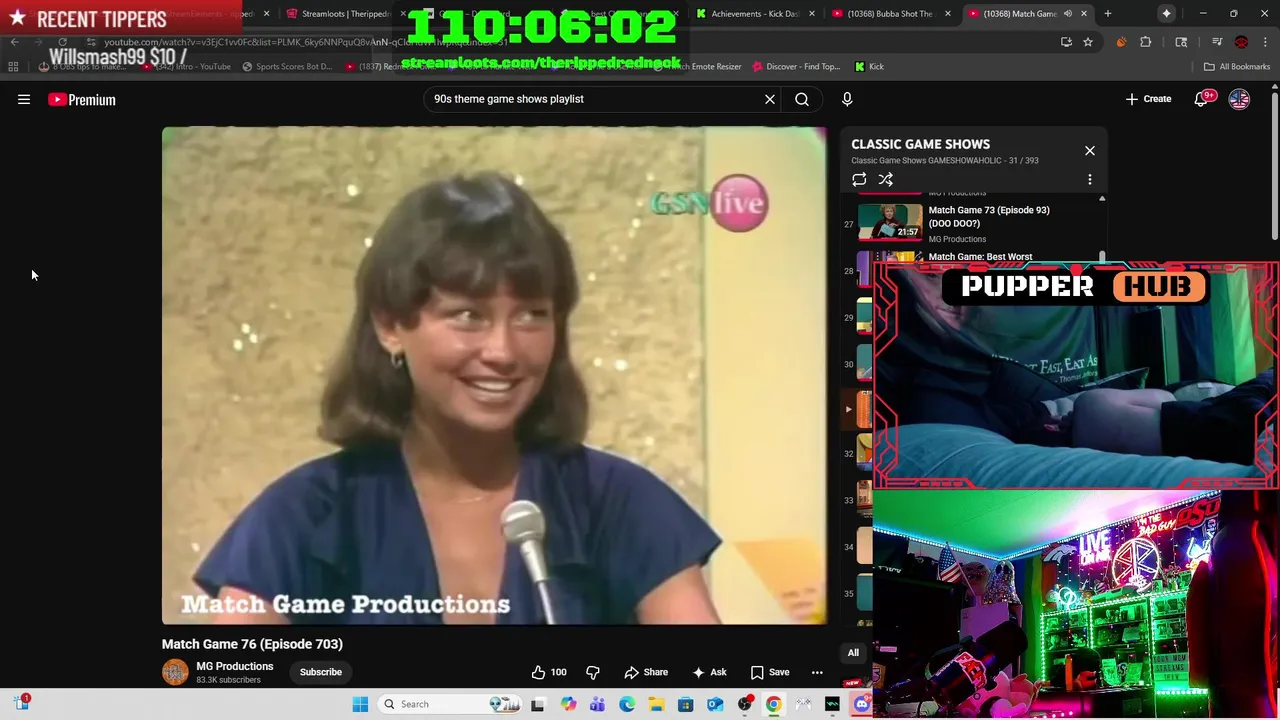The image size is (1280, 720).
Task: Mute the Match Game tab audio icon
Action: [1067, 14]
